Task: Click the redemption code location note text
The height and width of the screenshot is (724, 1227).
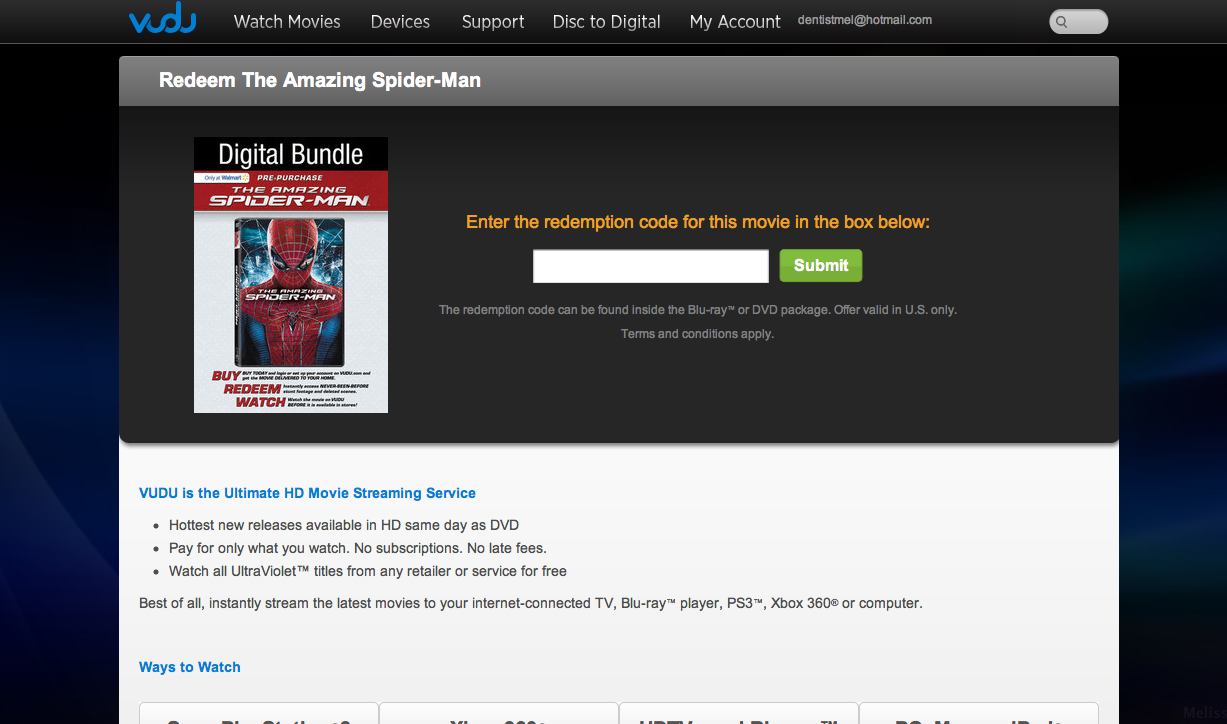Action: [698, 310]
